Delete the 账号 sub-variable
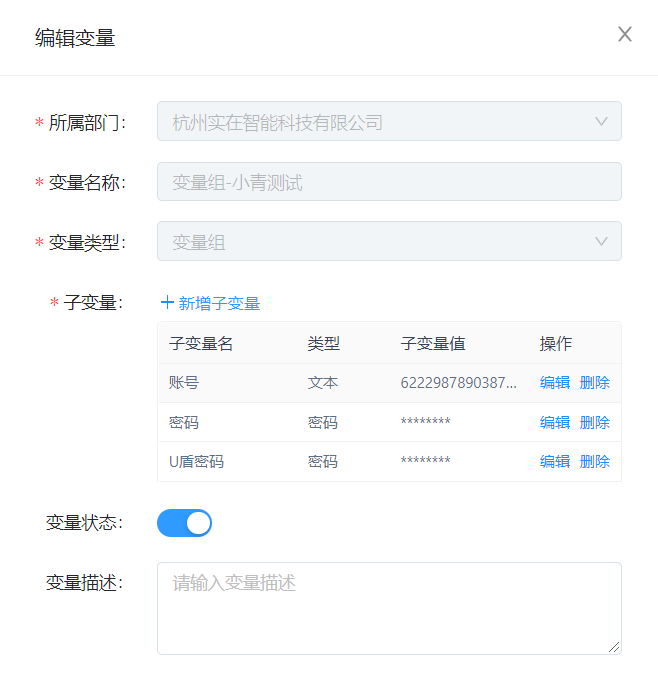Image resolution: width=658 pixels, height=693 pixels. pos(594,383)
